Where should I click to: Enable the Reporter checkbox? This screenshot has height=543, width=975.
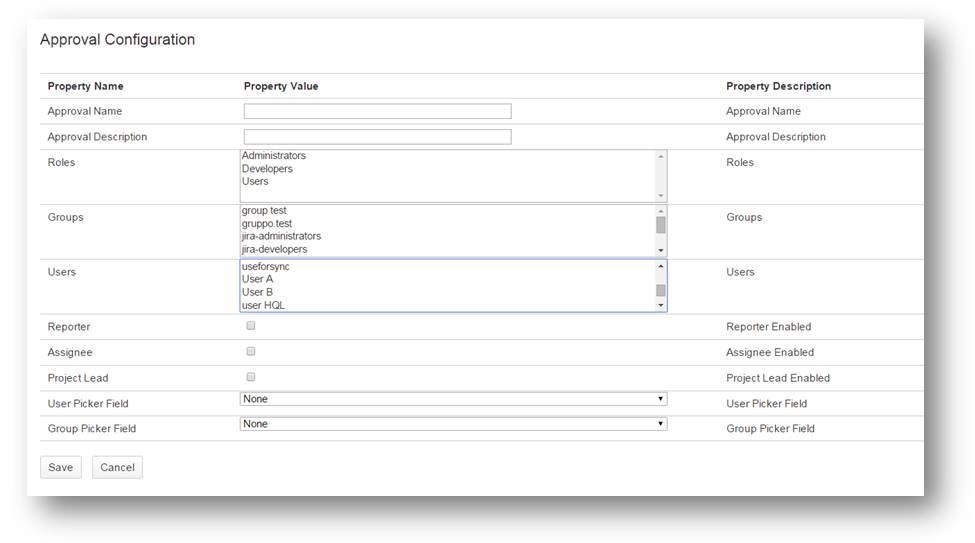click(251, 326)
